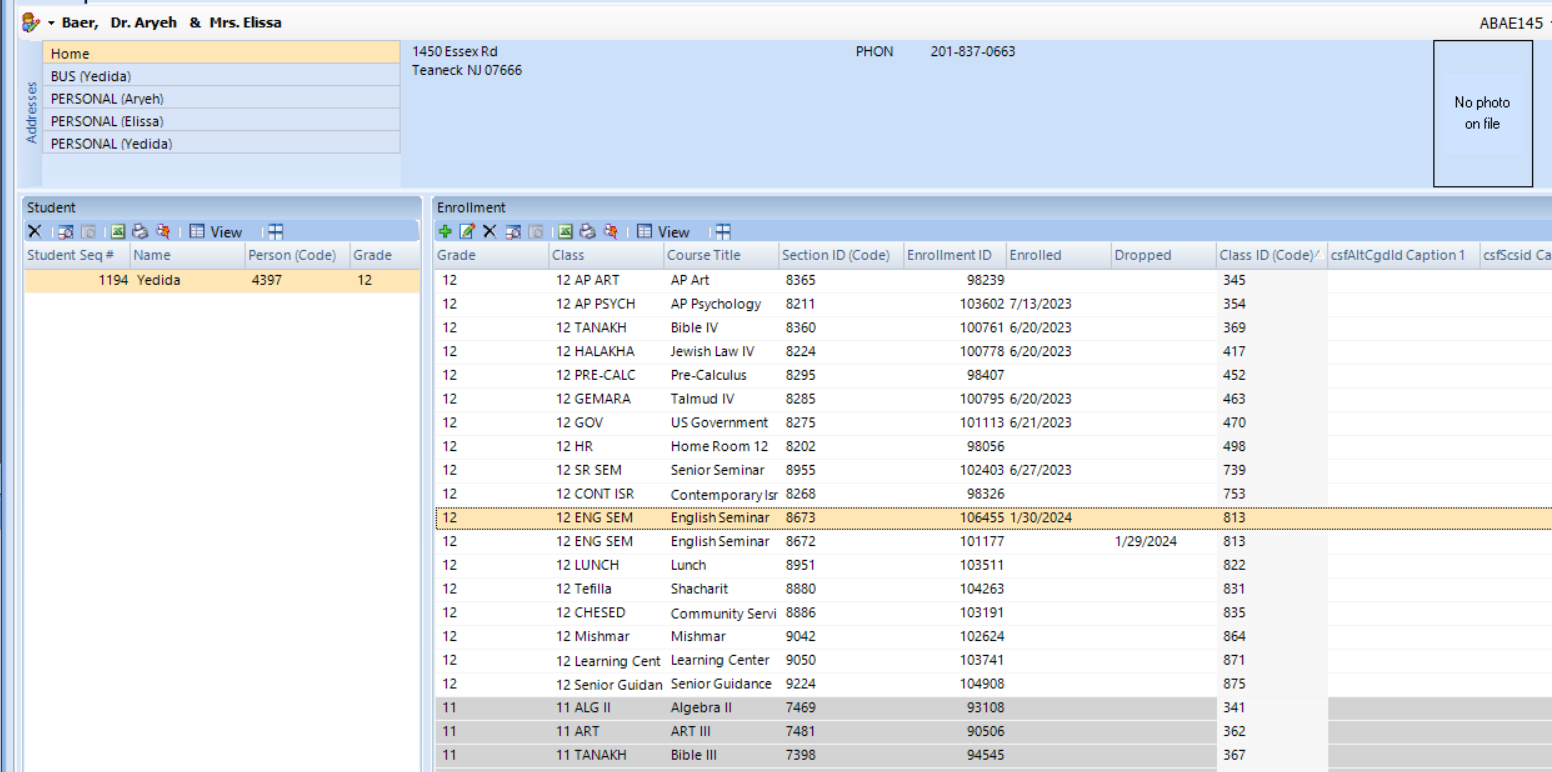Viewport: 1552px width, 772px height.
Task: Click the find icon in Student toolbar
Action: pos(65,232)
